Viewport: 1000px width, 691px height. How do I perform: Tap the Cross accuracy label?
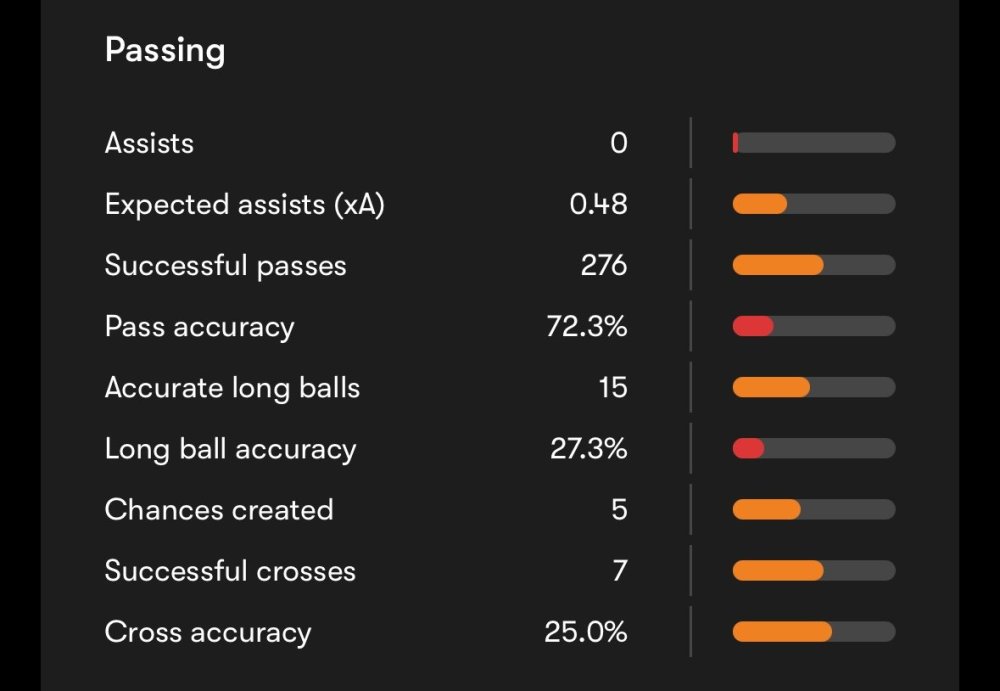coord(208,633)
